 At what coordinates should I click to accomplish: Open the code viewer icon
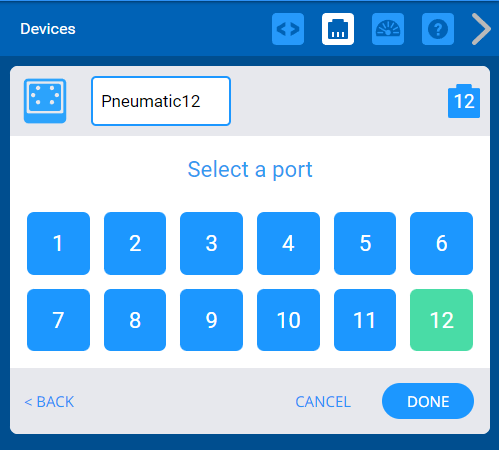pyautogui.click(x=288, y=29)
